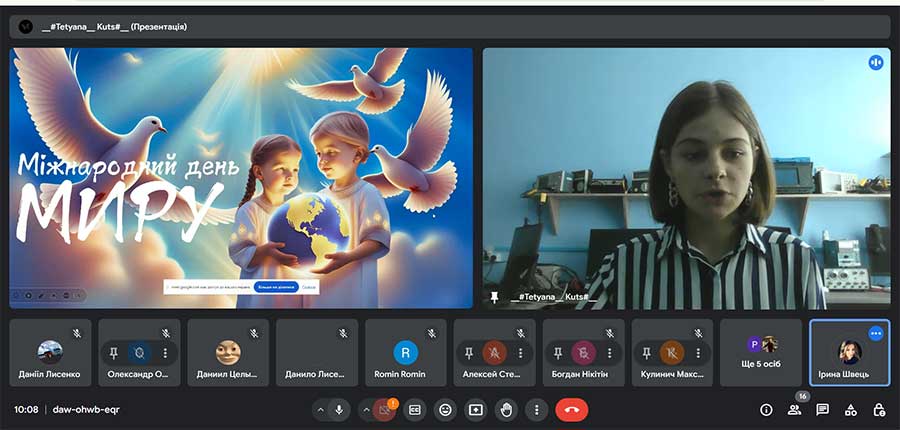
Task: Open more options three-dot menu in call bar
Action: [x=537, y=410]
